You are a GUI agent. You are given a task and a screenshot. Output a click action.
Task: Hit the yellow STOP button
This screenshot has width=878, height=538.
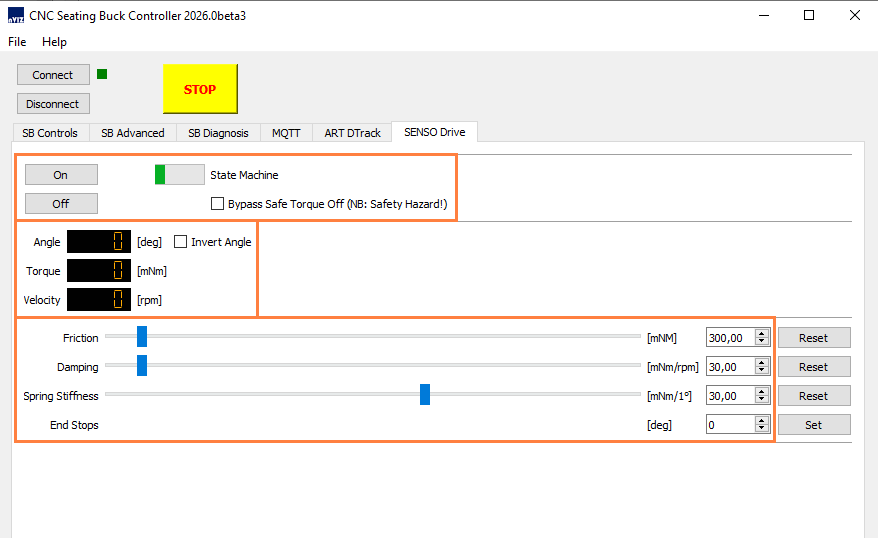(200, 89)
